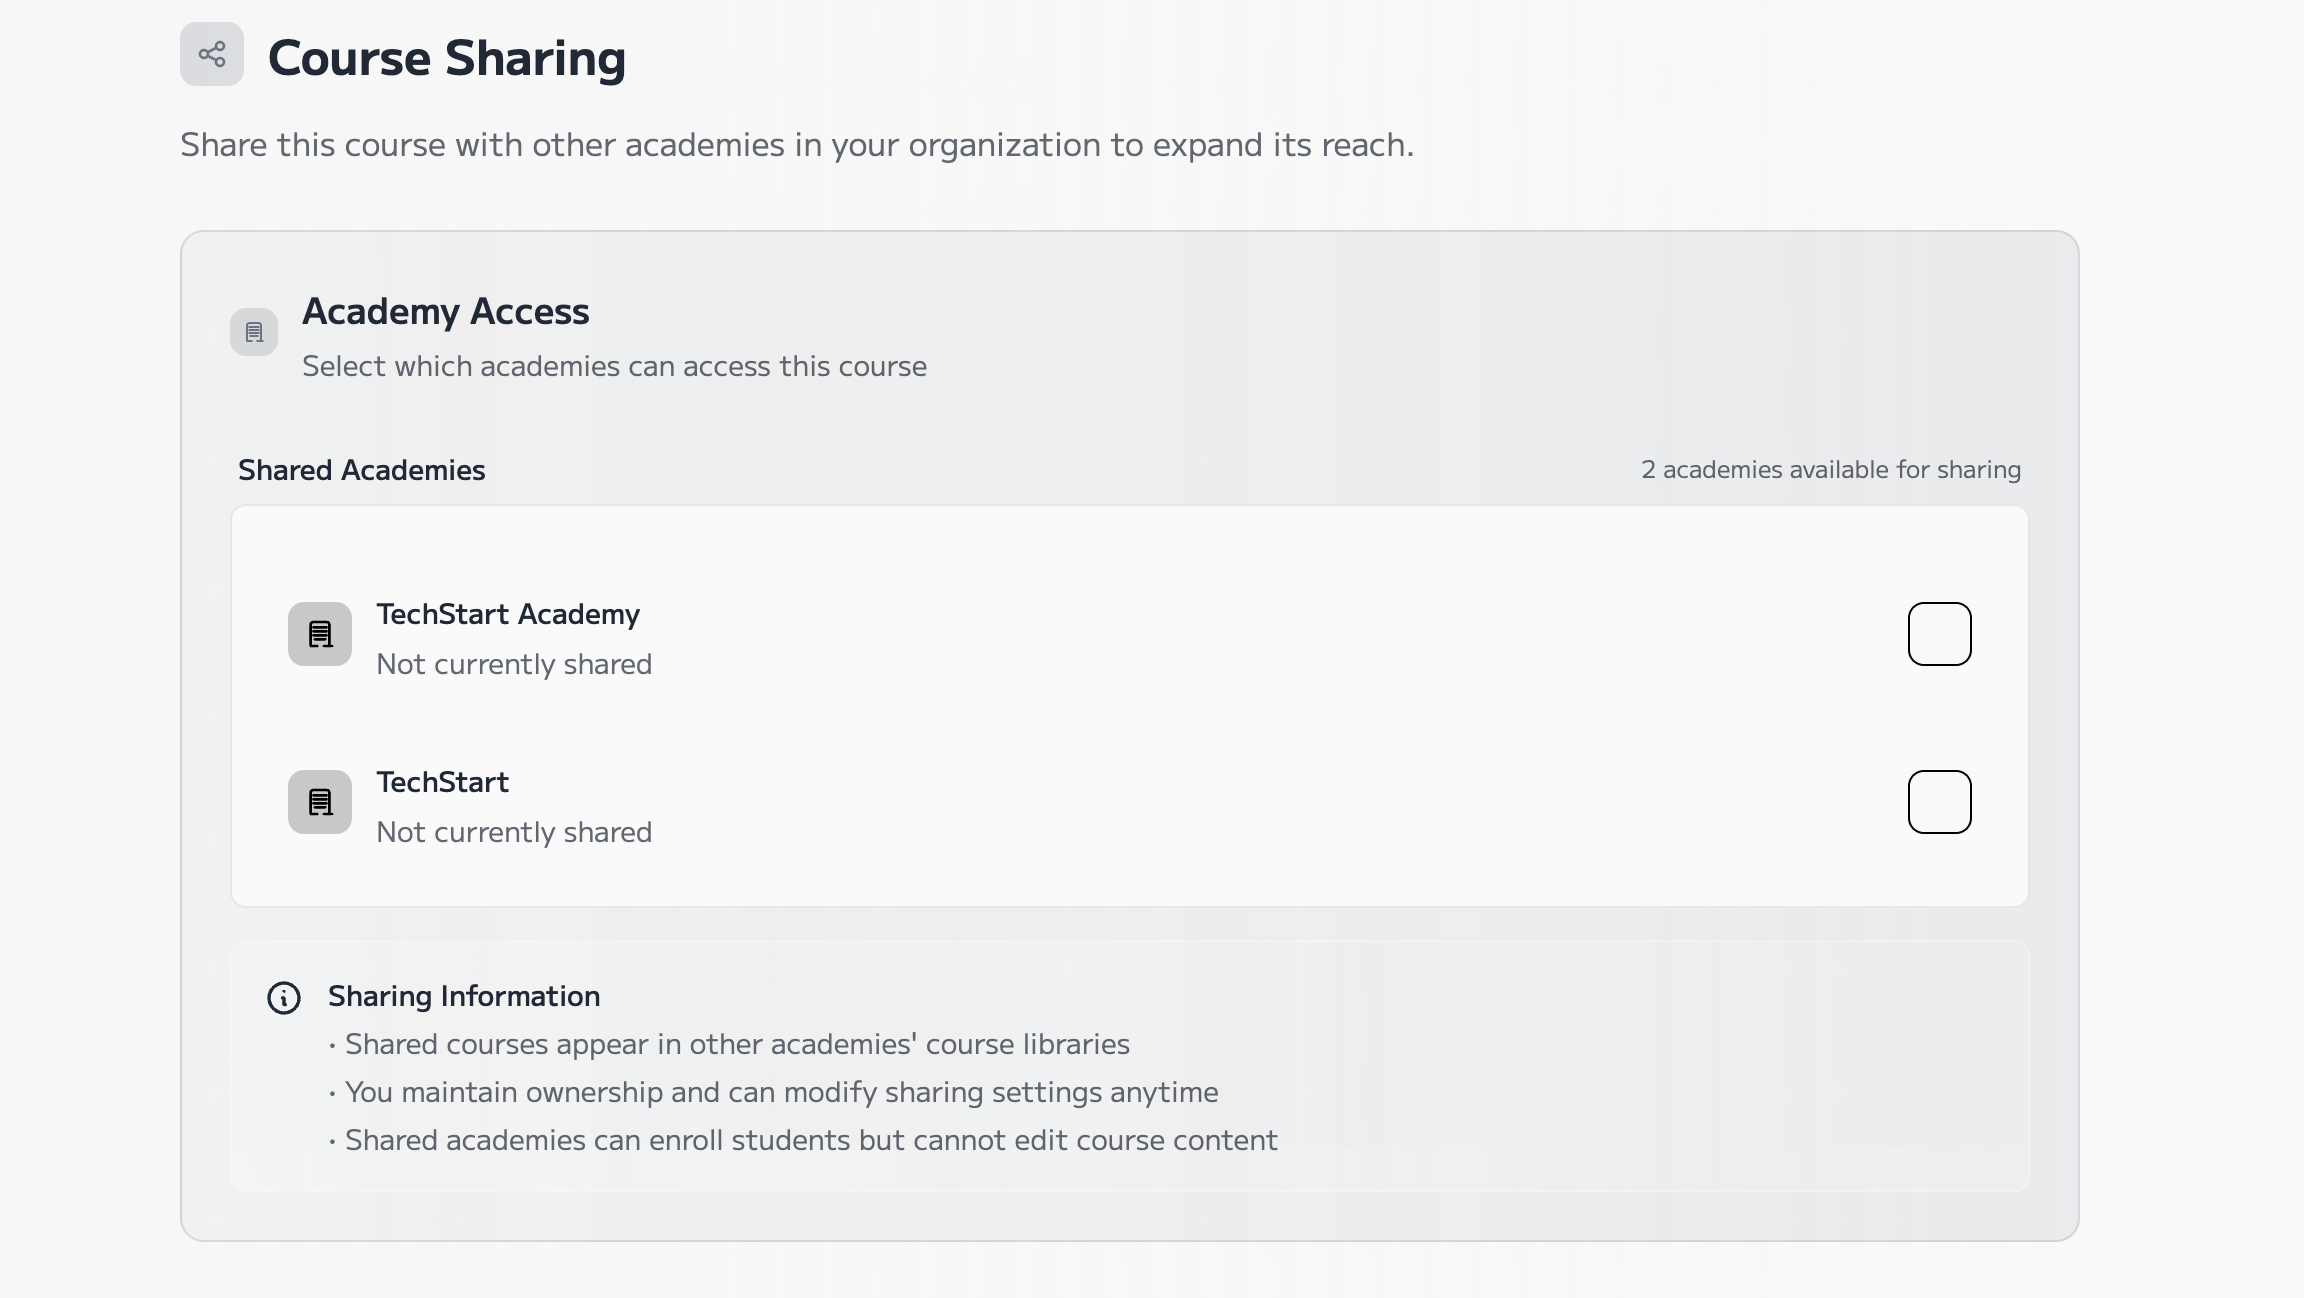2304x1298 pixels.
Task: Select the TechStart name label
Action: [x=442, y=782]
